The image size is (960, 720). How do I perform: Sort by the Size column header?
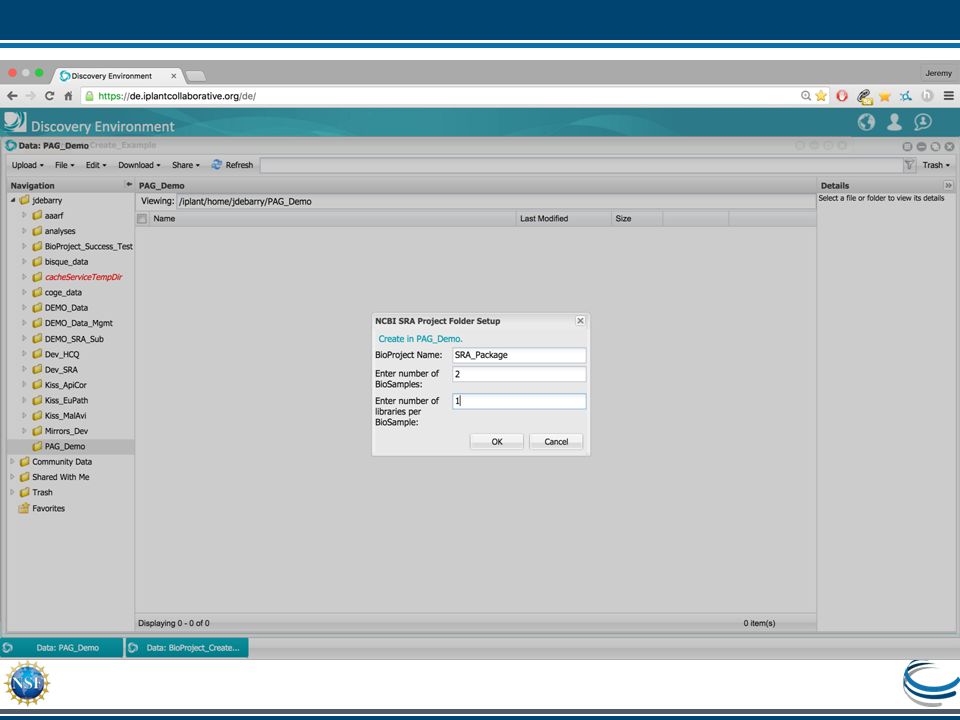pos(637,219)
